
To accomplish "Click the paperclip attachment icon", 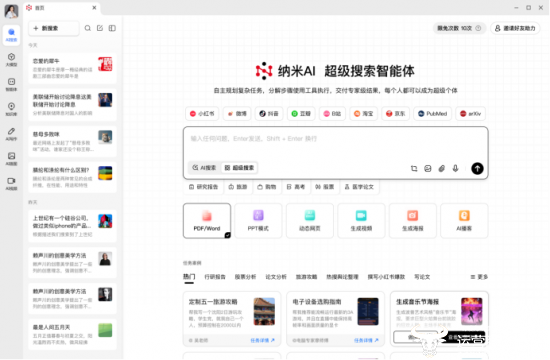I will coord(442,168).
